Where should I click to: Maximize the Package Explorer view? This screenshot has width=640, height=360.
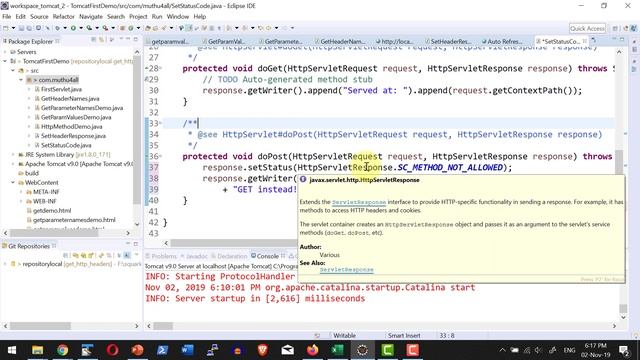click(x=136, y=39)
